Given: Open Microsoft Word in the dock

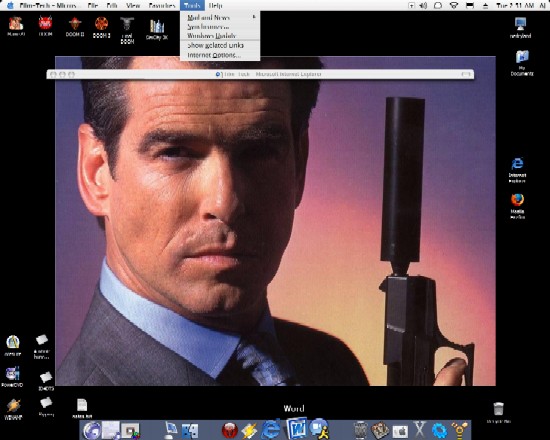Looking at the screenshot, I should pyautogui.click(x=296, y=428).
